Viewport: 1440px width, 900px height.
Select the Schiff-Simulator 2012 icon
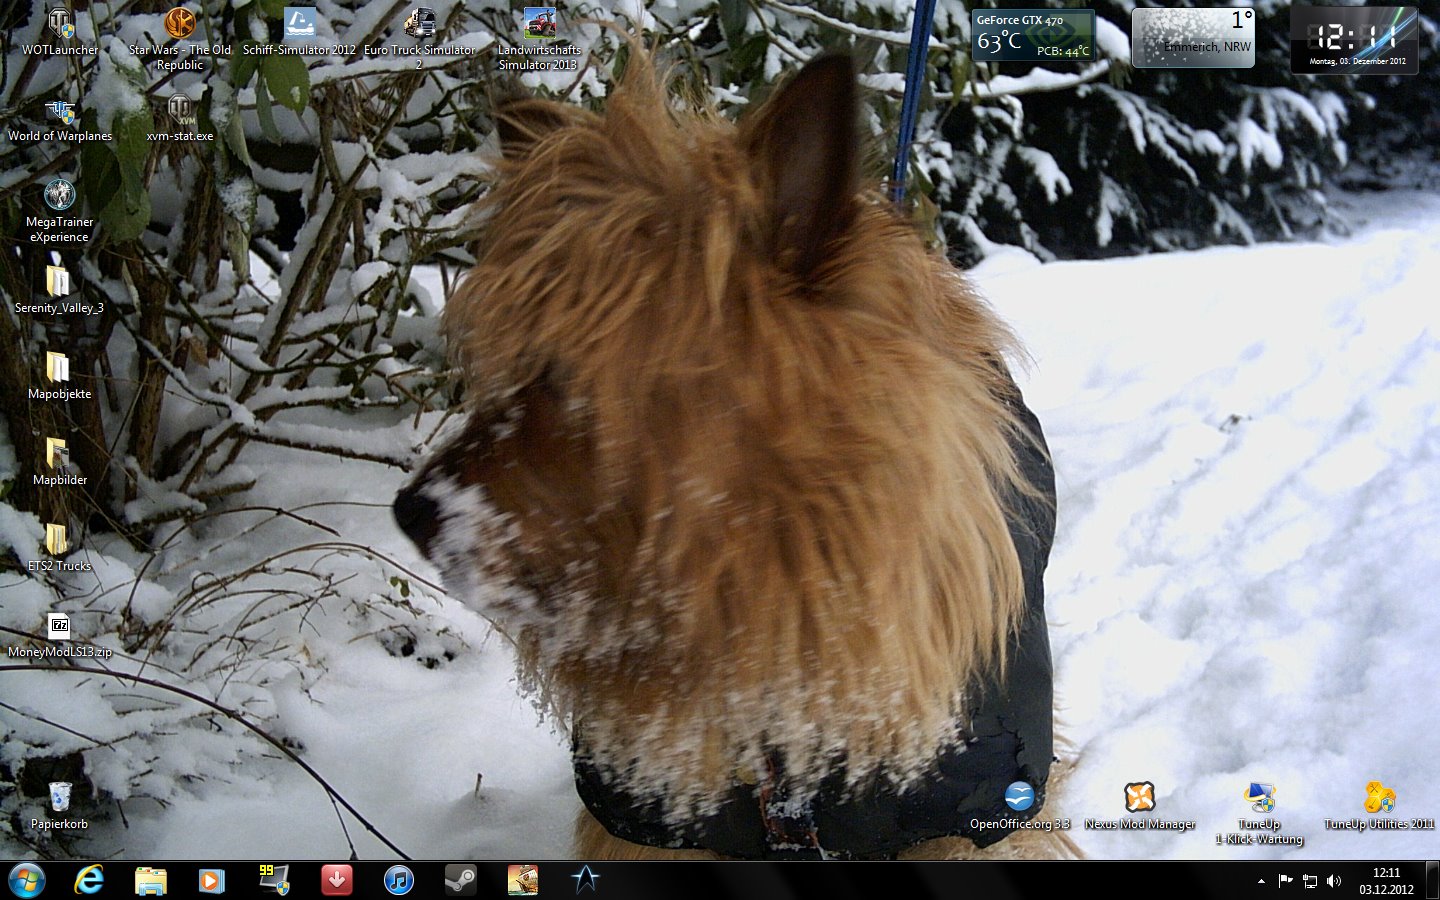point(299,24)
